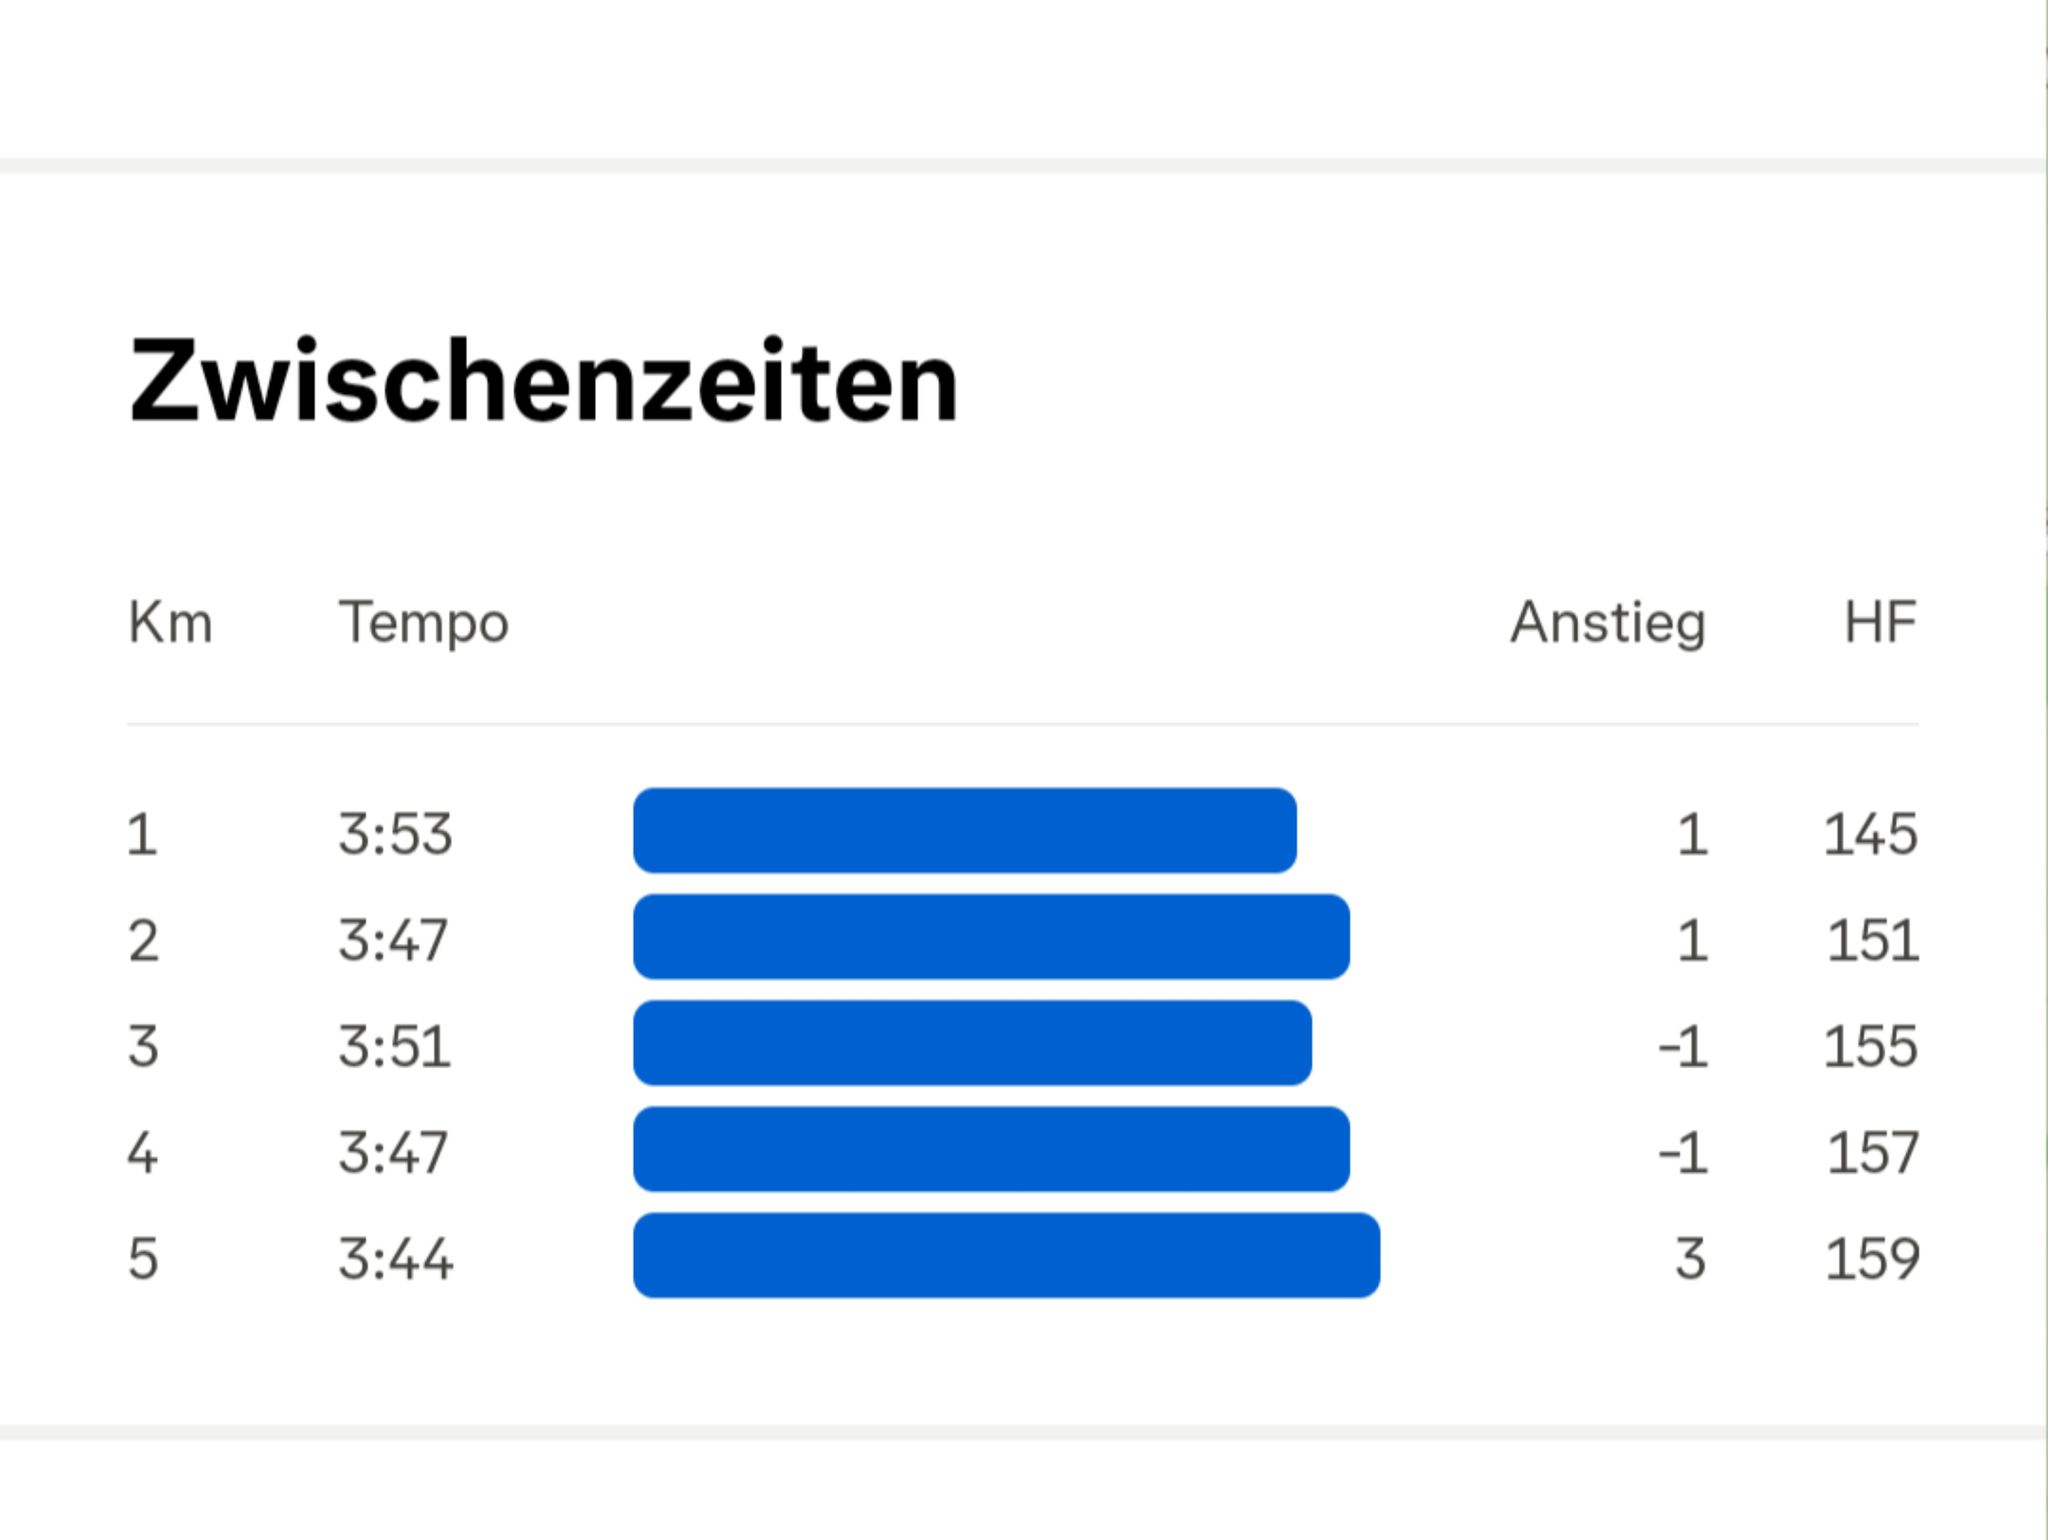
Task: Click the heart rate value 151
Action: [x=1872, y=940]
